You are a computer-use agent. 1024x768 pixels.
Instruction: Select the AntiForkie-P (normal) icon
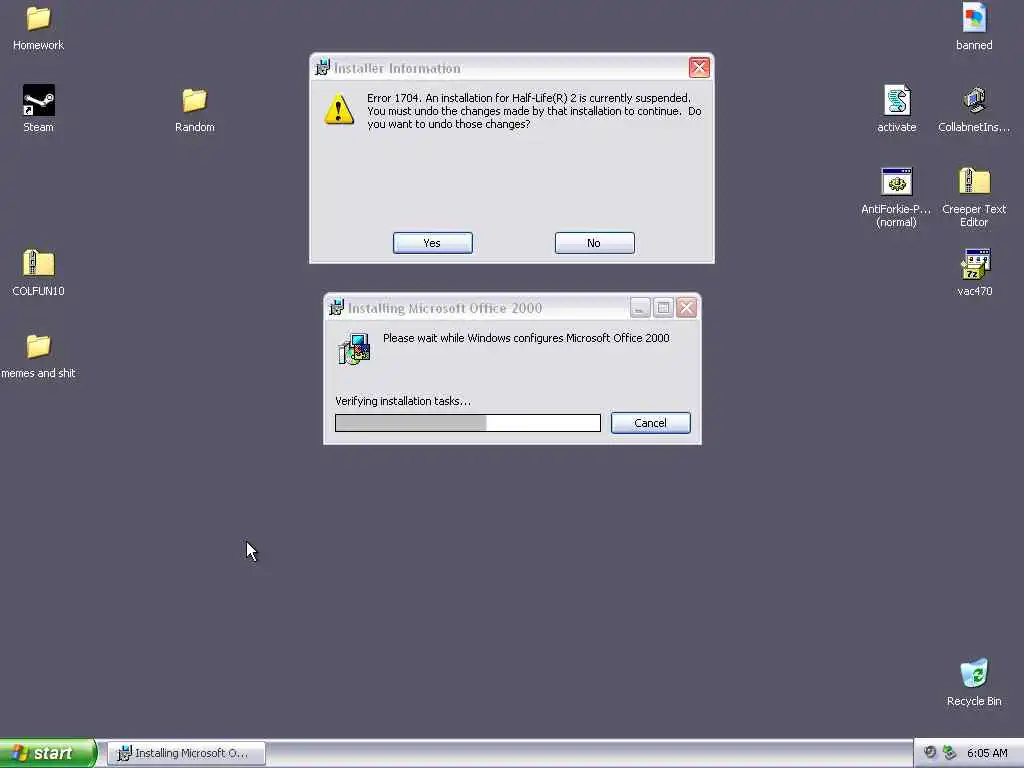pyautogui.click(x=896, y=182)
